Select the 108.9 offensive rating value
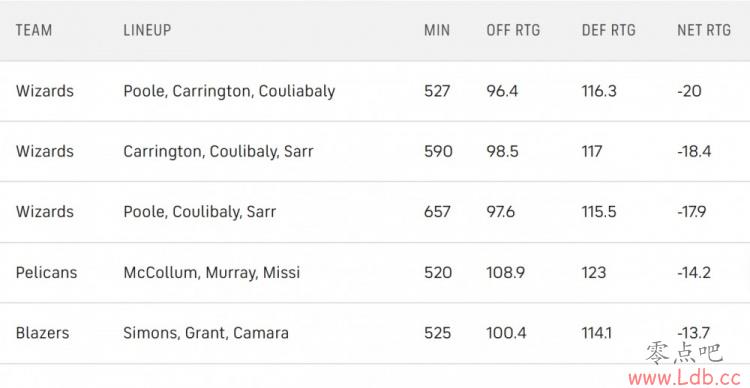The image size is (750, 388). (506, 273)
